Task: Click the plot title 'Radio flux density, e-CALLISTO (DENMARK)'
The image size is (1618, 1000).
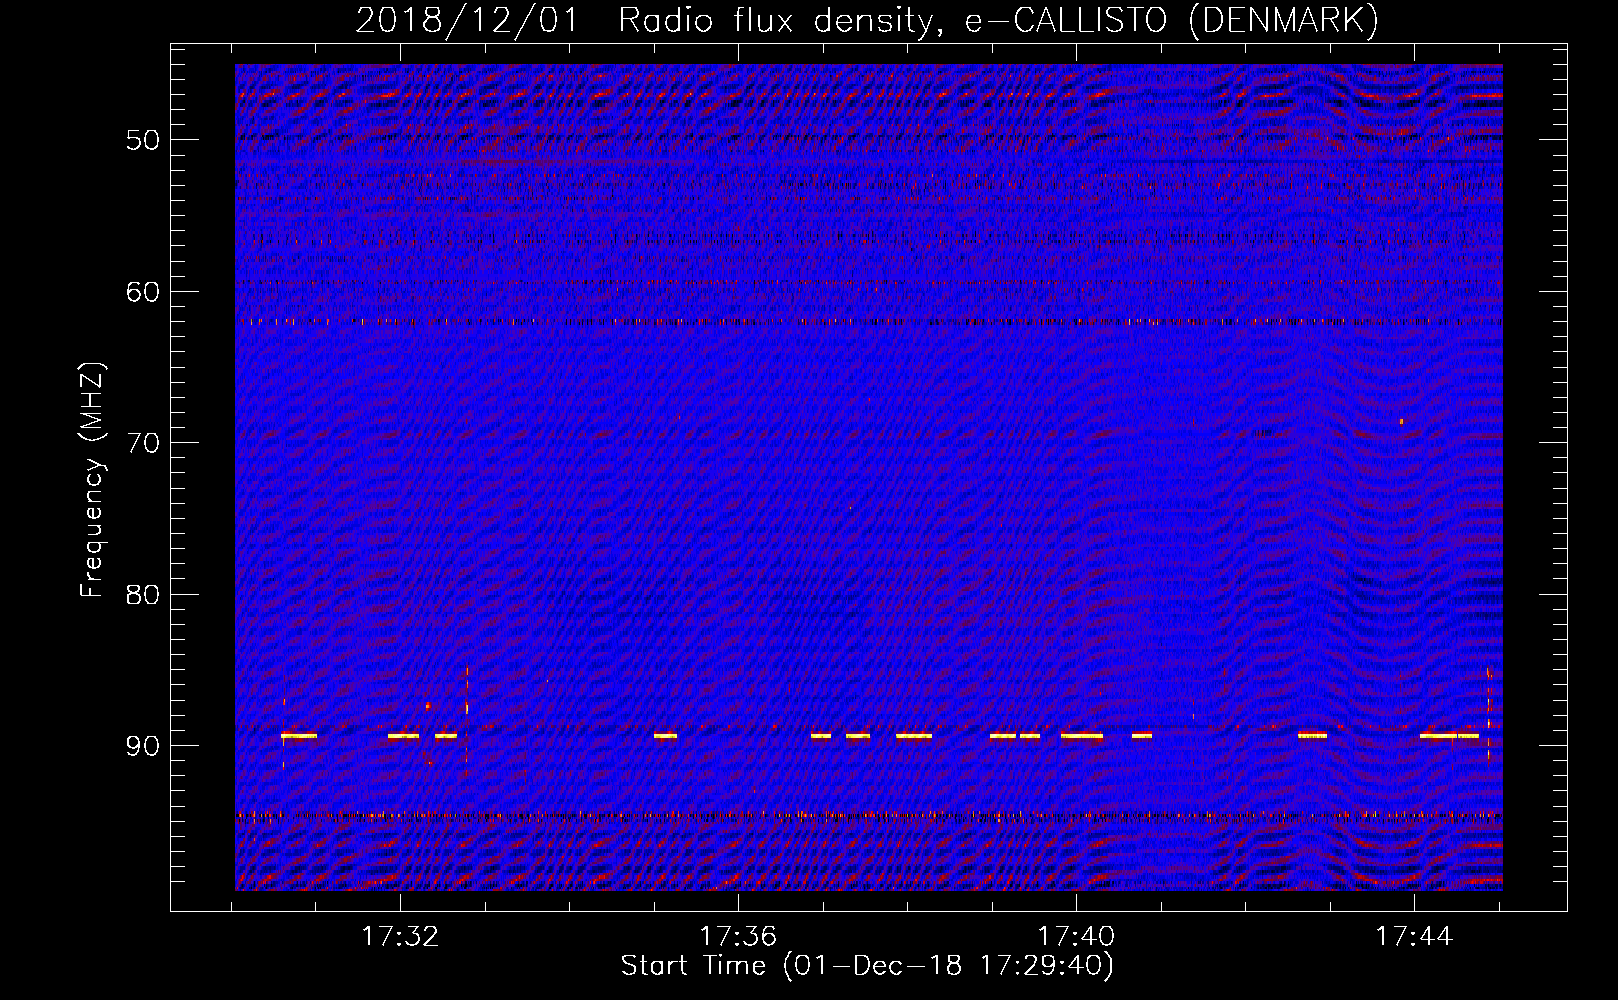Action: click(x=999, y=20)
